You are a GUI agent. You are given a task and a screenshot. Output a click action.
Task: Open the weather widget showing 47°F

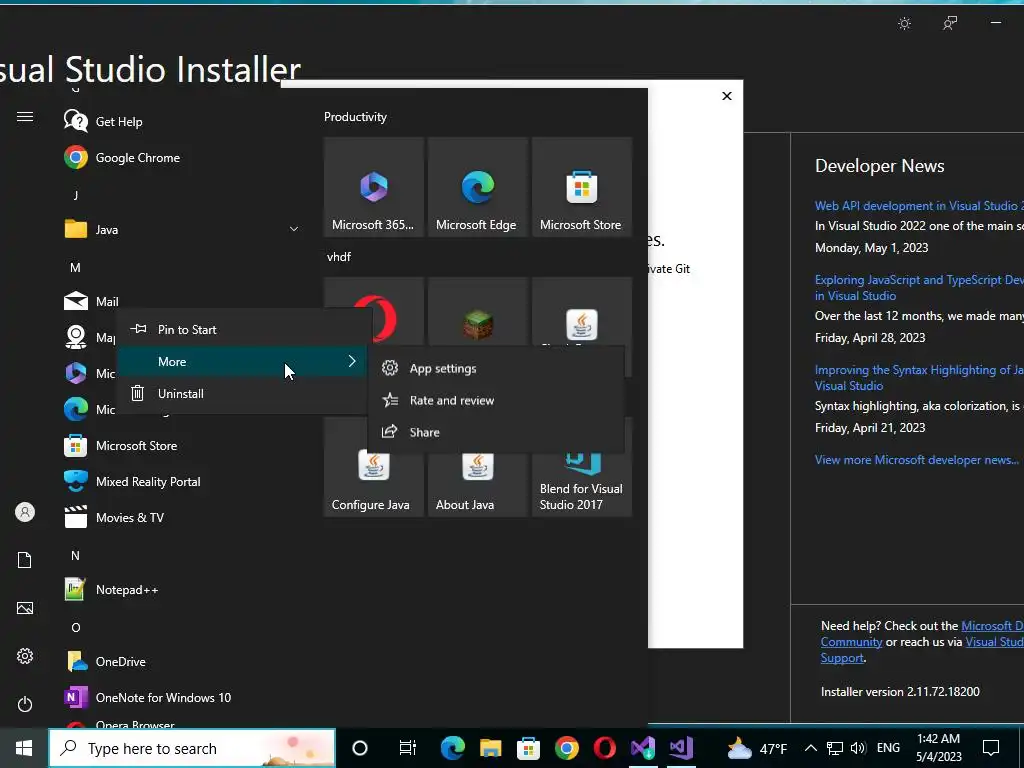(758, 748)
